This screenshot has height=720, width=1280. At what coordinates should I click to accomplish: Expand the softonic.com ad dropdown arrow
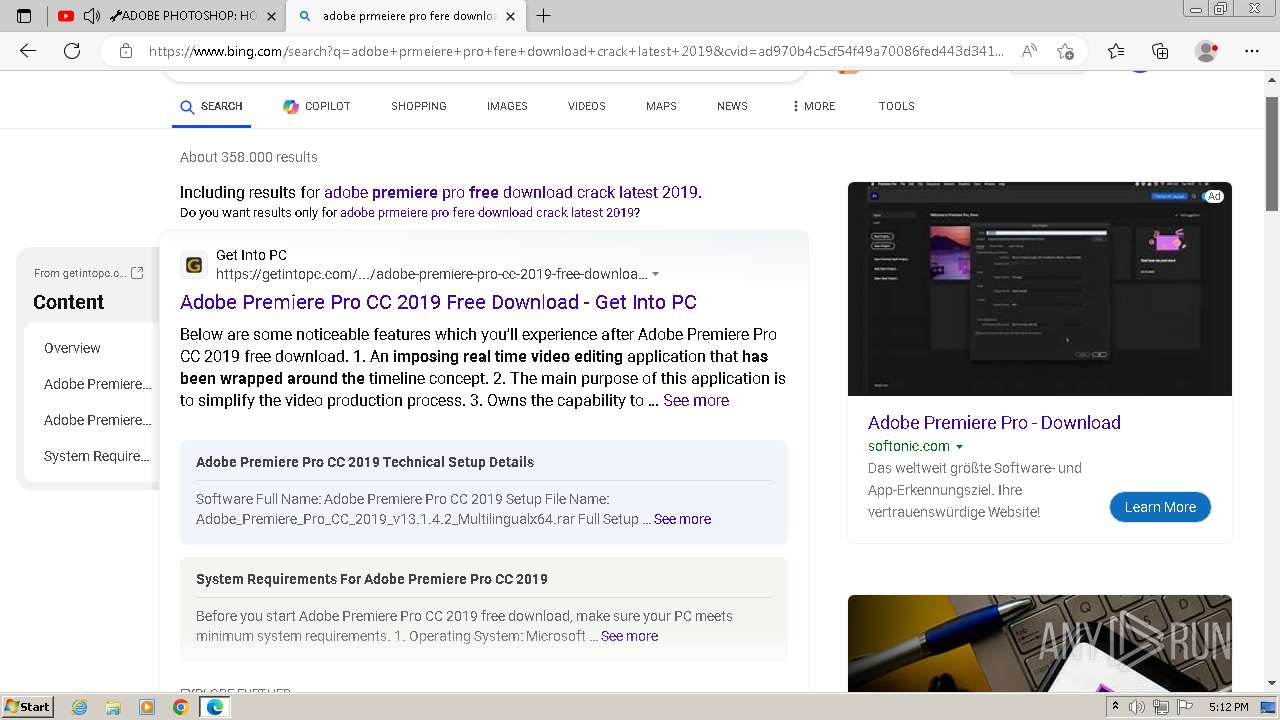[960, 447]
